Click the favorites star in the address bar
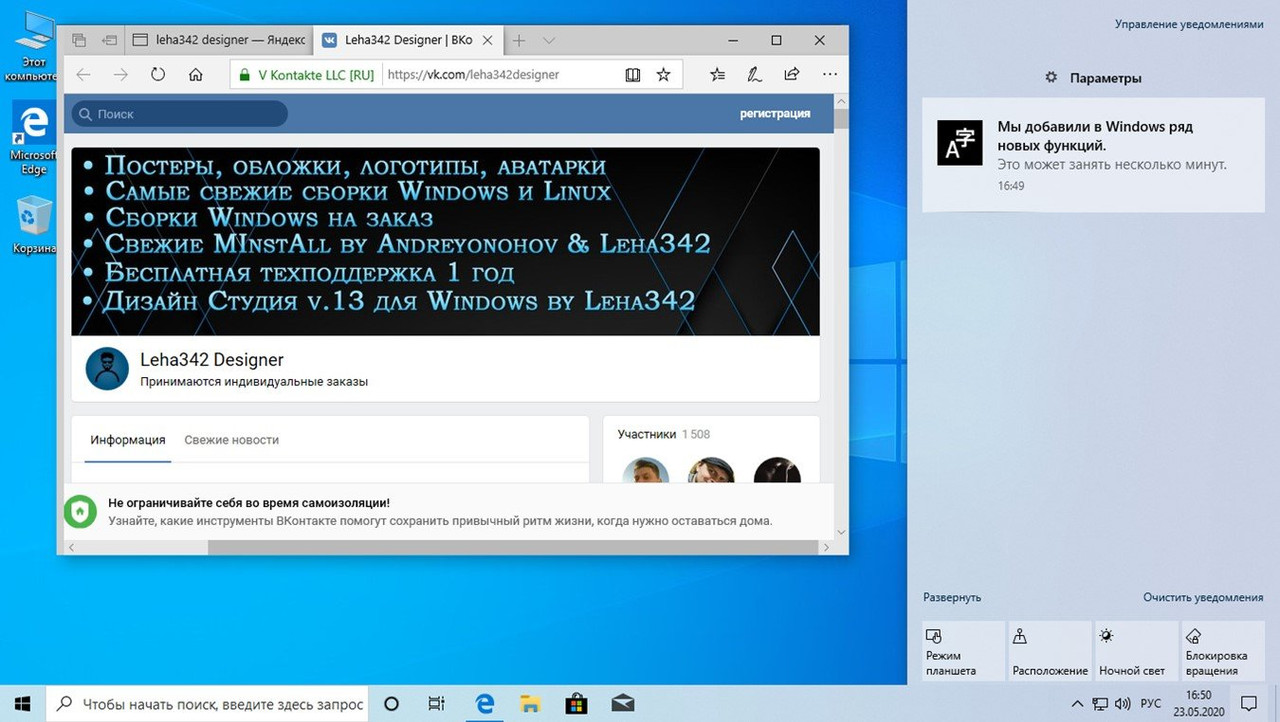The width and height of the screenshot is (1280, 722). coord(663,73)
